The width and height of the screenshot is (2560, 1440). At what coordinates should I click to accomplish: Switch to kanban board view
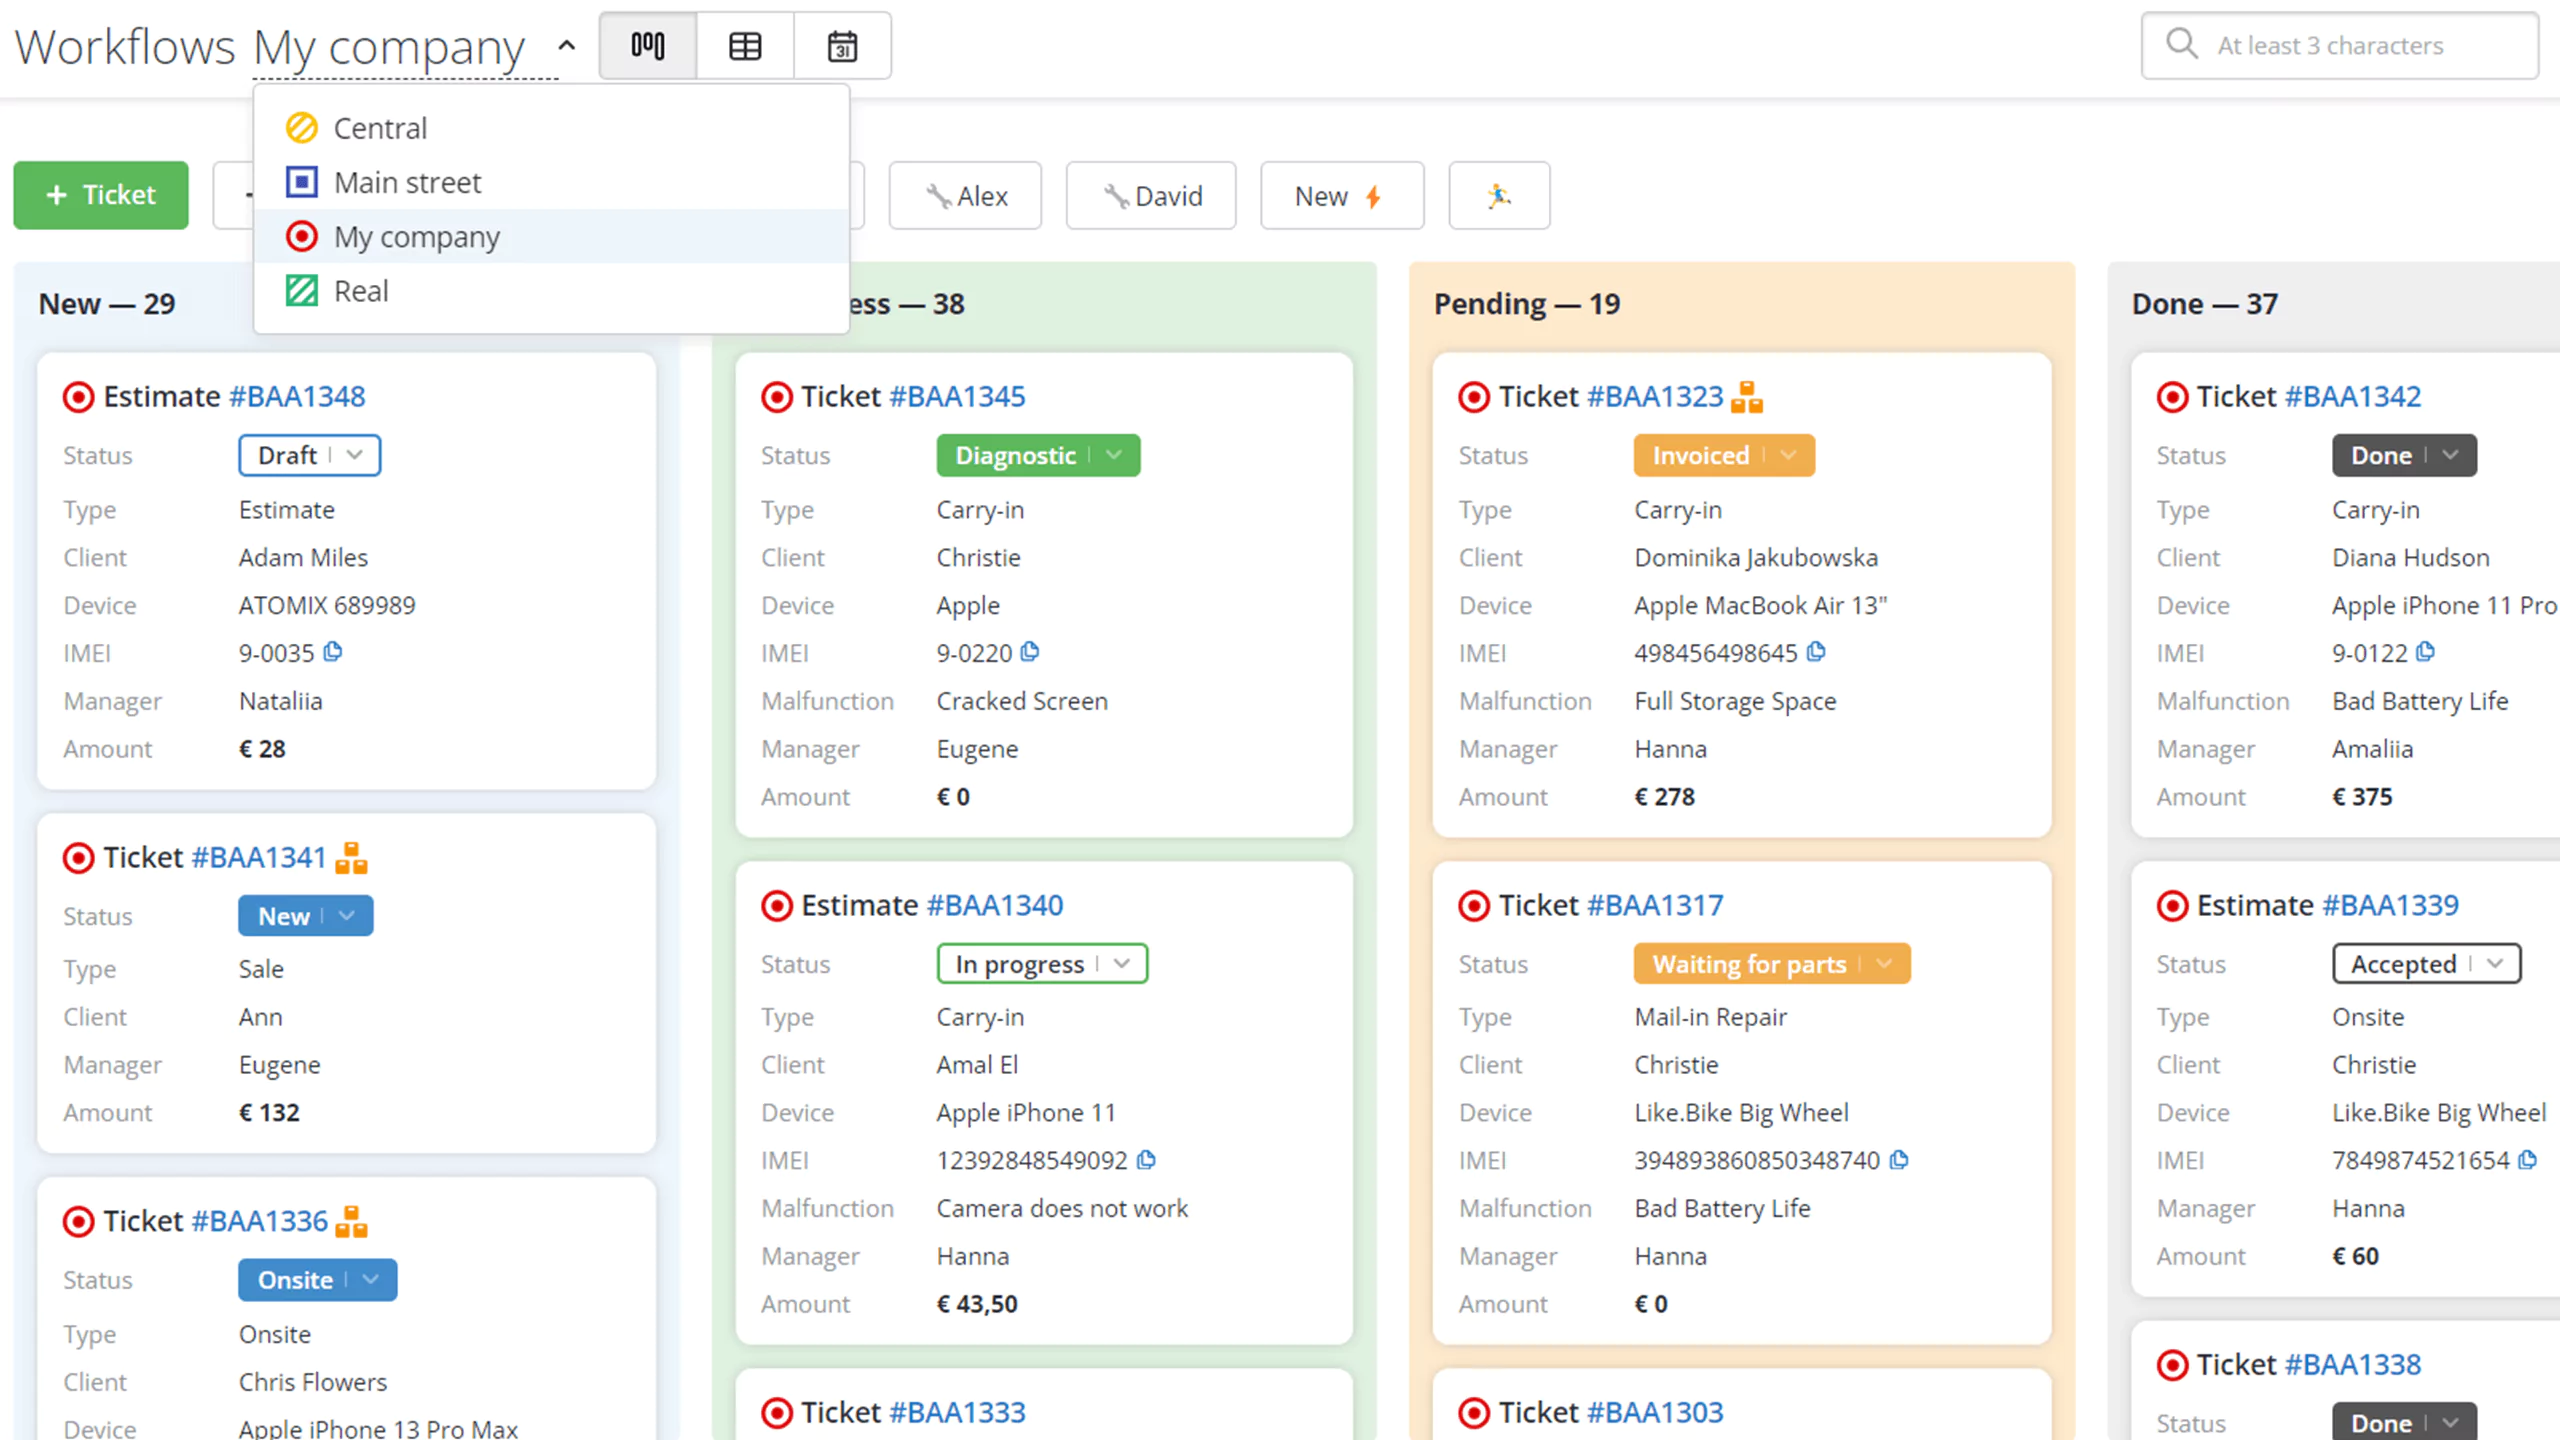[648, 46]
